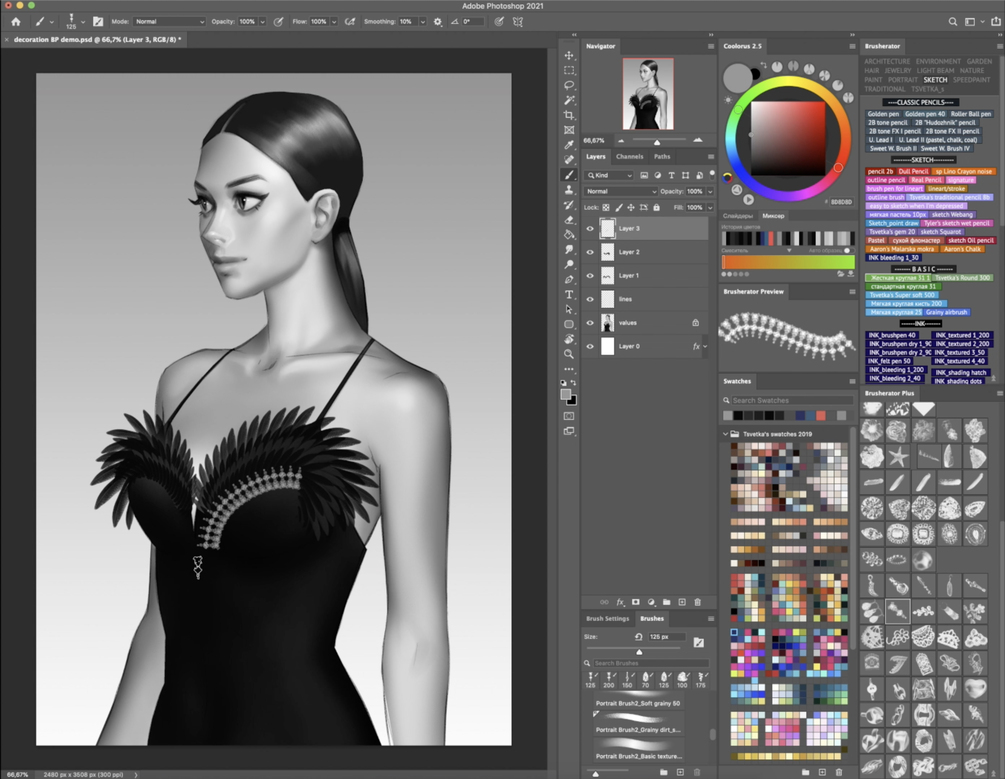Click create new layer icon
The width and height of the screenshot is (1005, 779).
[682, 602]
